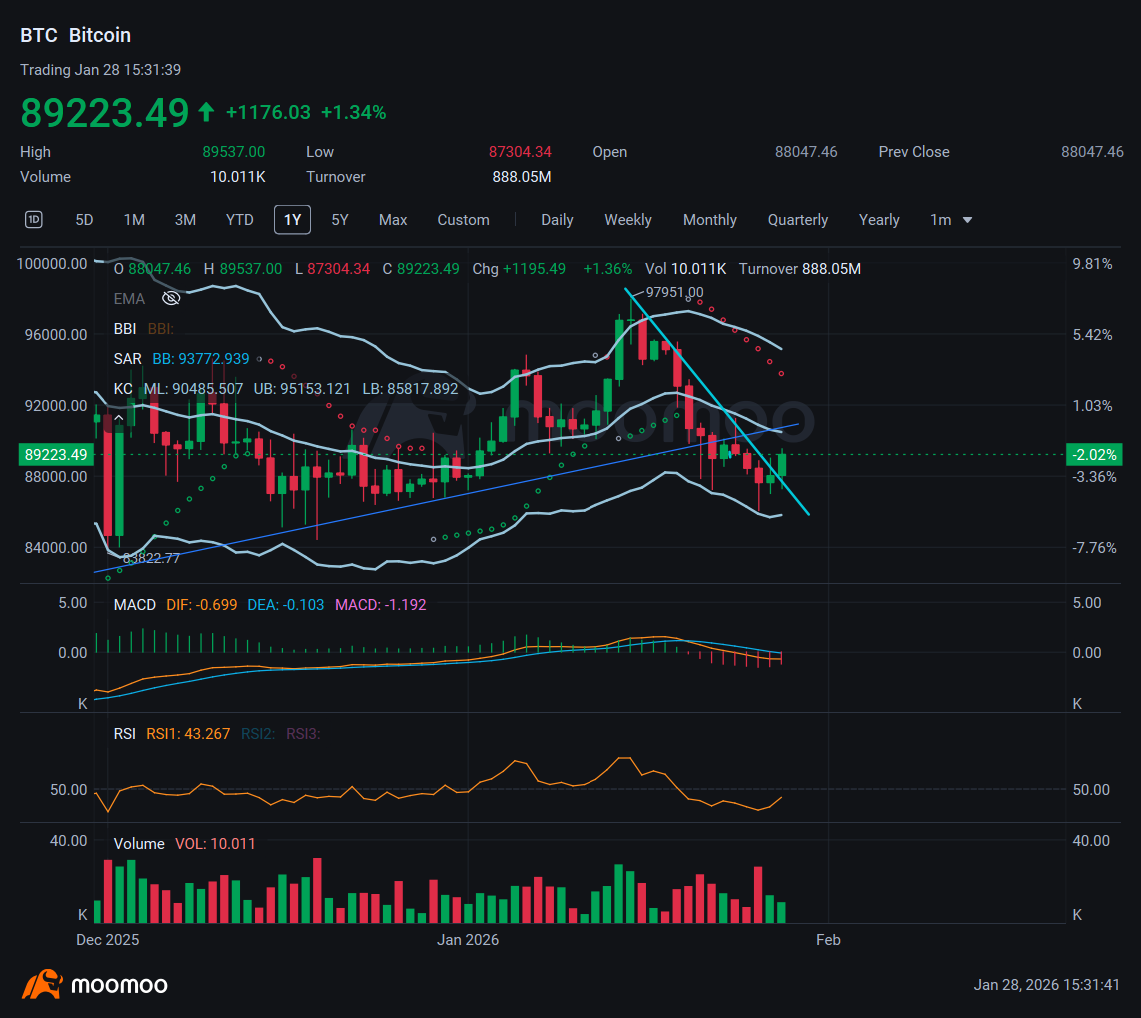The height and width of the screenshot is (1018, 1141).
Task: Click the green 89223.49 price tag
Action: (x=55, y=453)
